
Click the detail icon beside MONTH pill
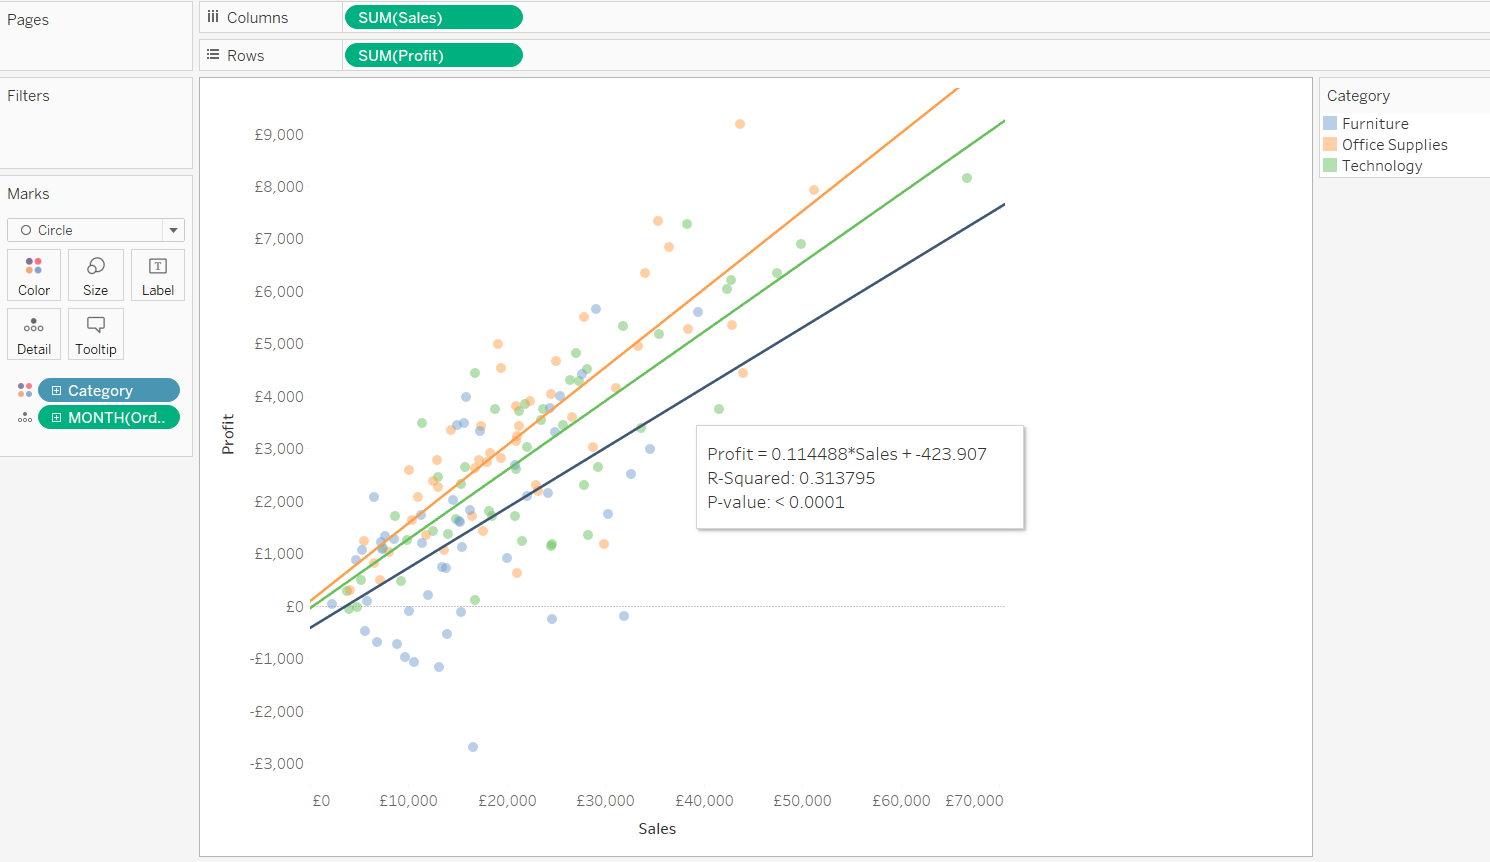pos(25,418)
